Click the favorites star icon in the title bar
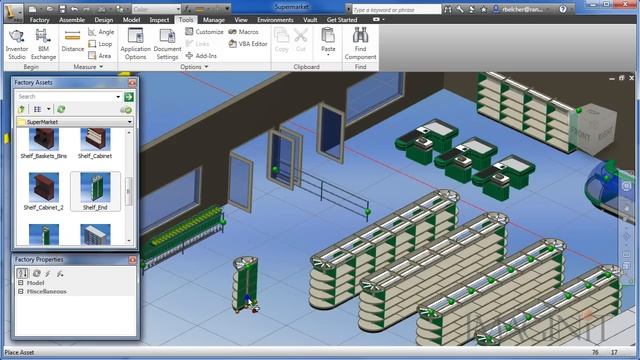Image resolution: width=640 pixels, height=360 pixels. (484, 9)
